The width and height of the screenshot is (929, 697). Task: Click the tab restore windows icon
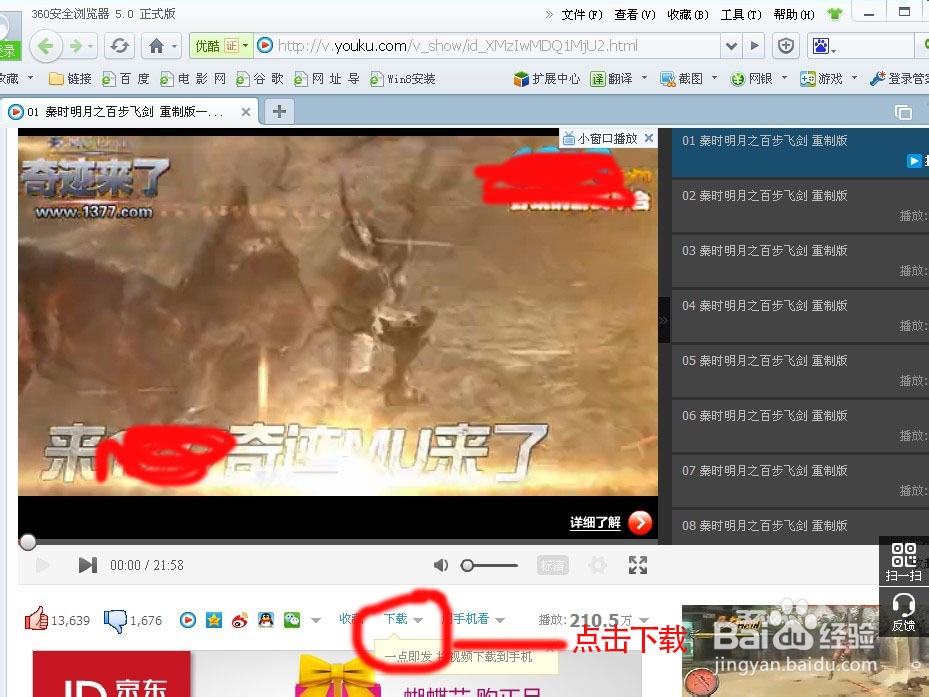click(x=903, y=112)
